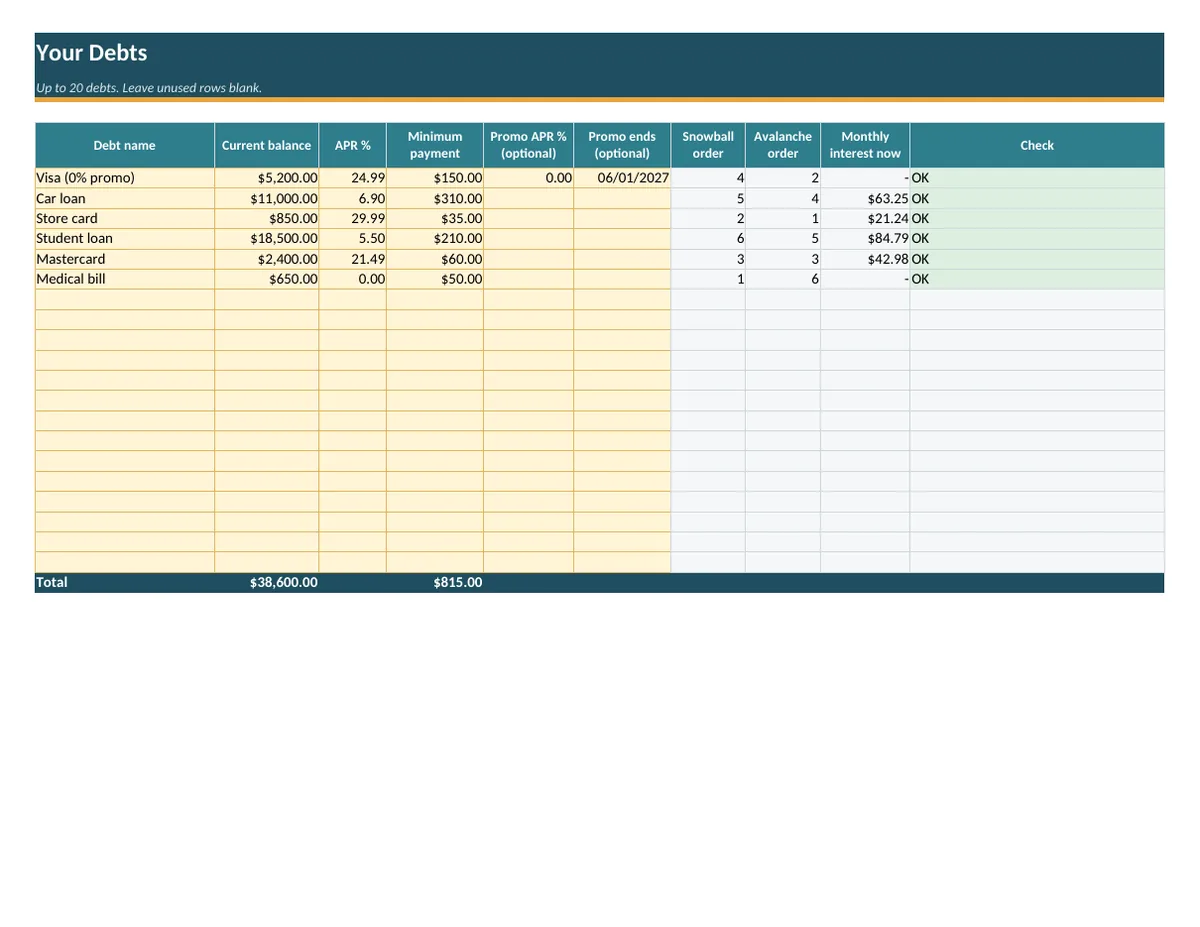Select the $84.79 monthly interest cell

tap(865, 238)
